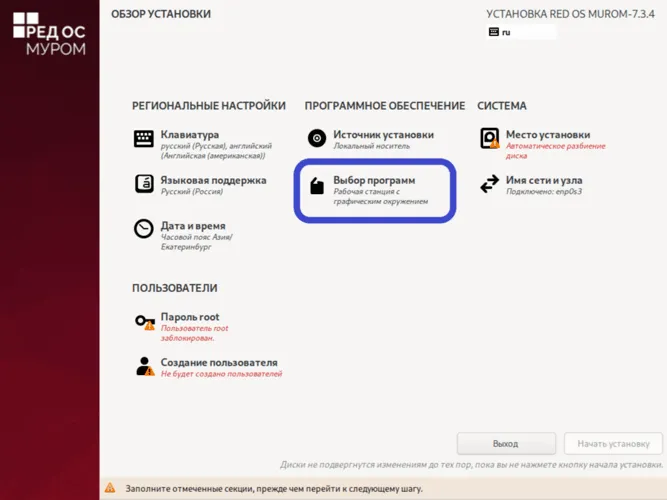Click the clock icon for Дата и время

[144, 229]
